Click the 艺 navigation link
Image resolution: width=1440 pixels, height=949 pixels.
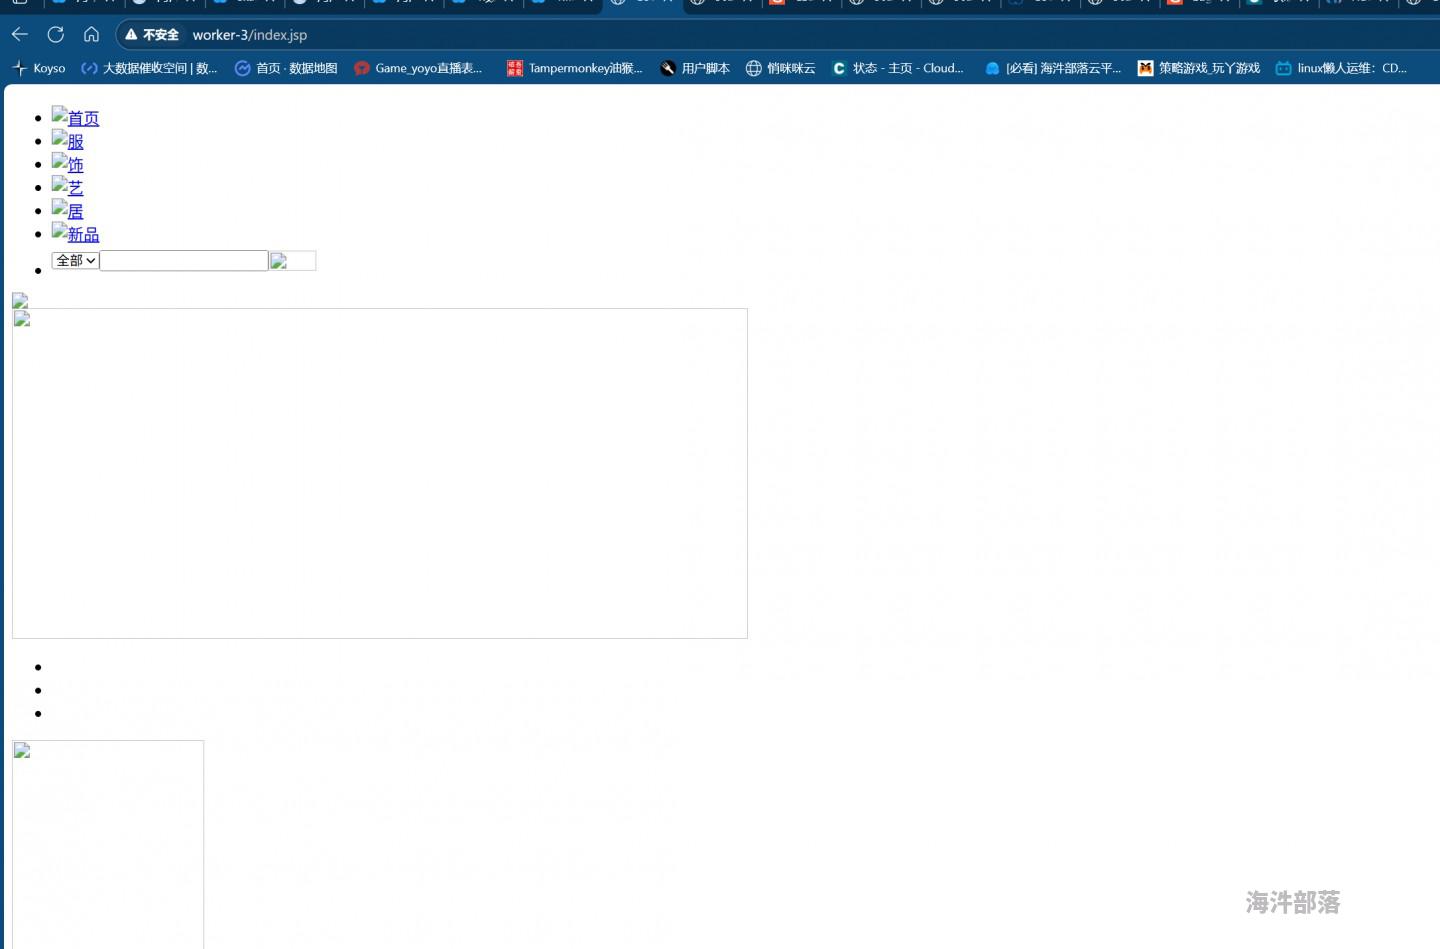tap(67, 186)
